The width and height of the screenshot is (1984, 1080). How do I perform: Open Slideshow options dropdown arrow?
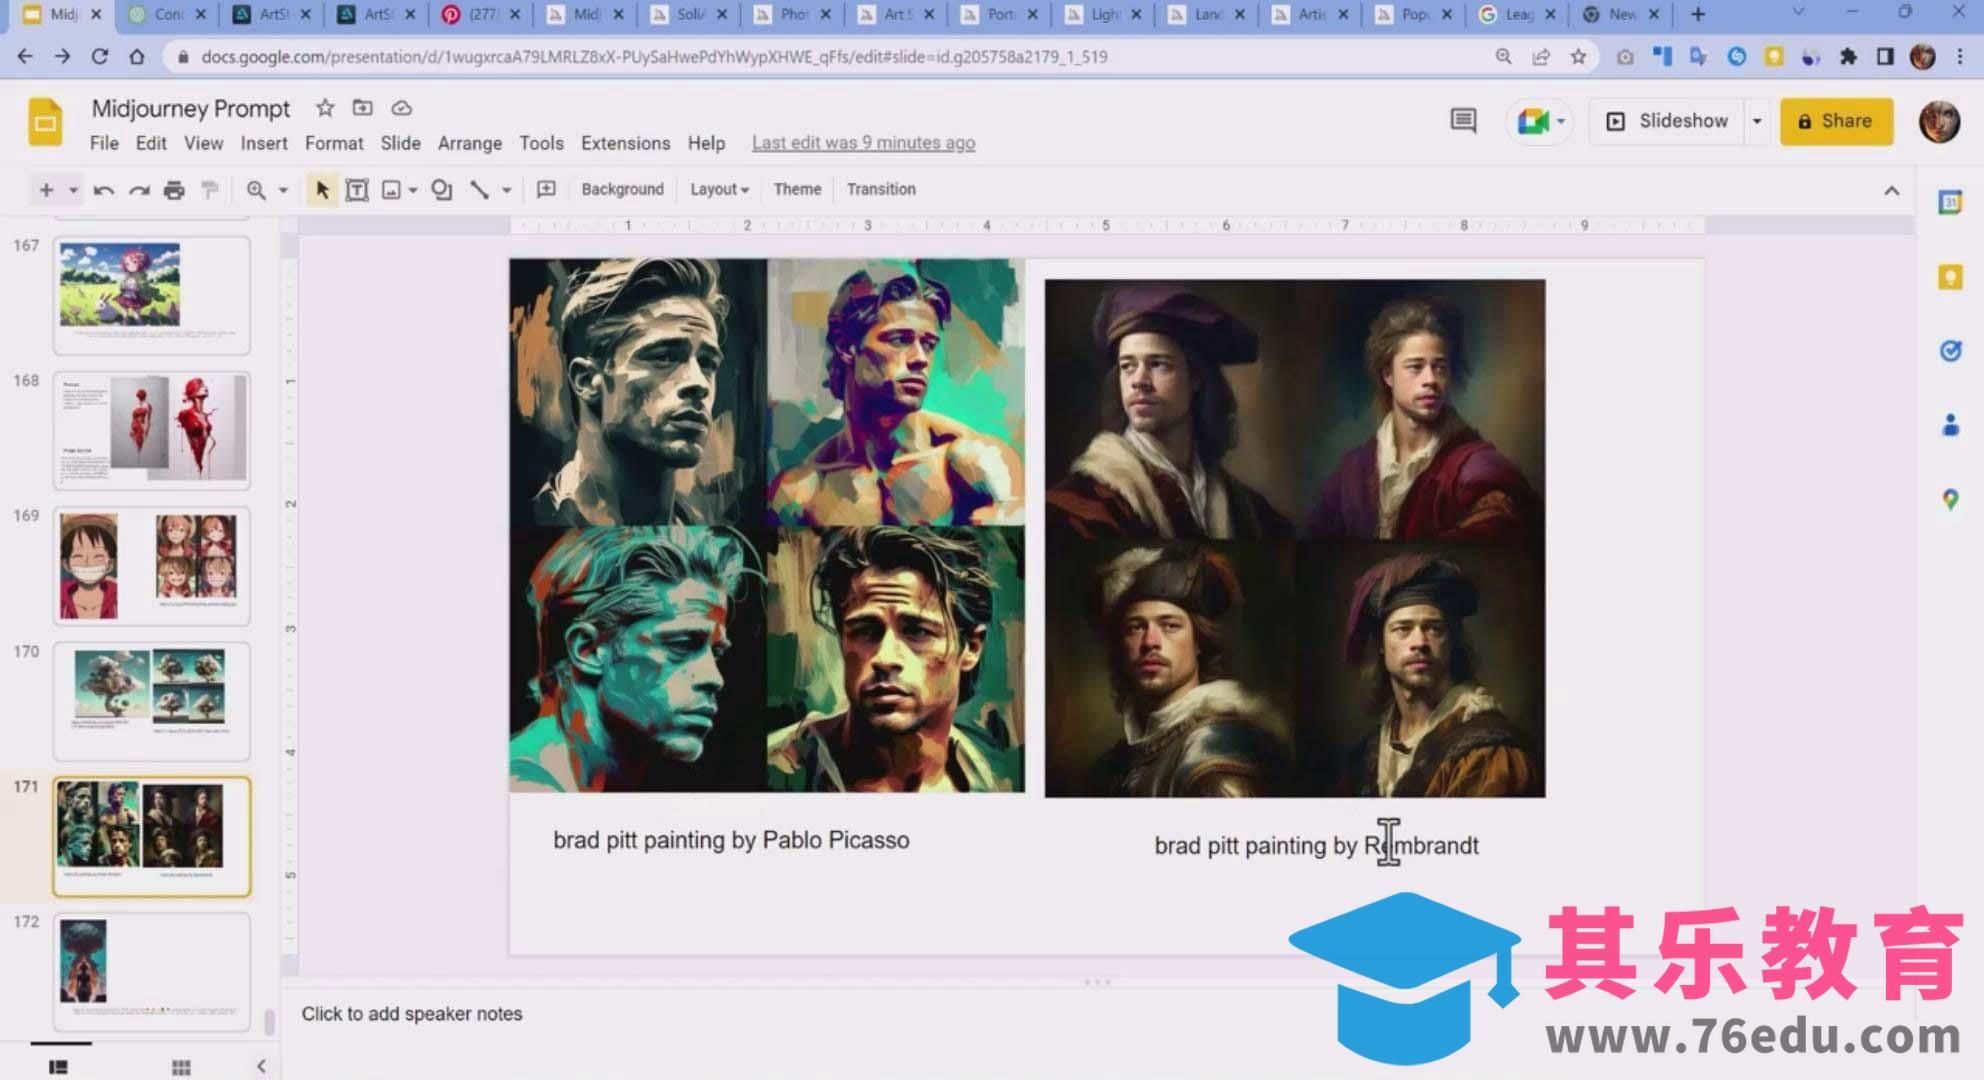[x=1757, y=121]
